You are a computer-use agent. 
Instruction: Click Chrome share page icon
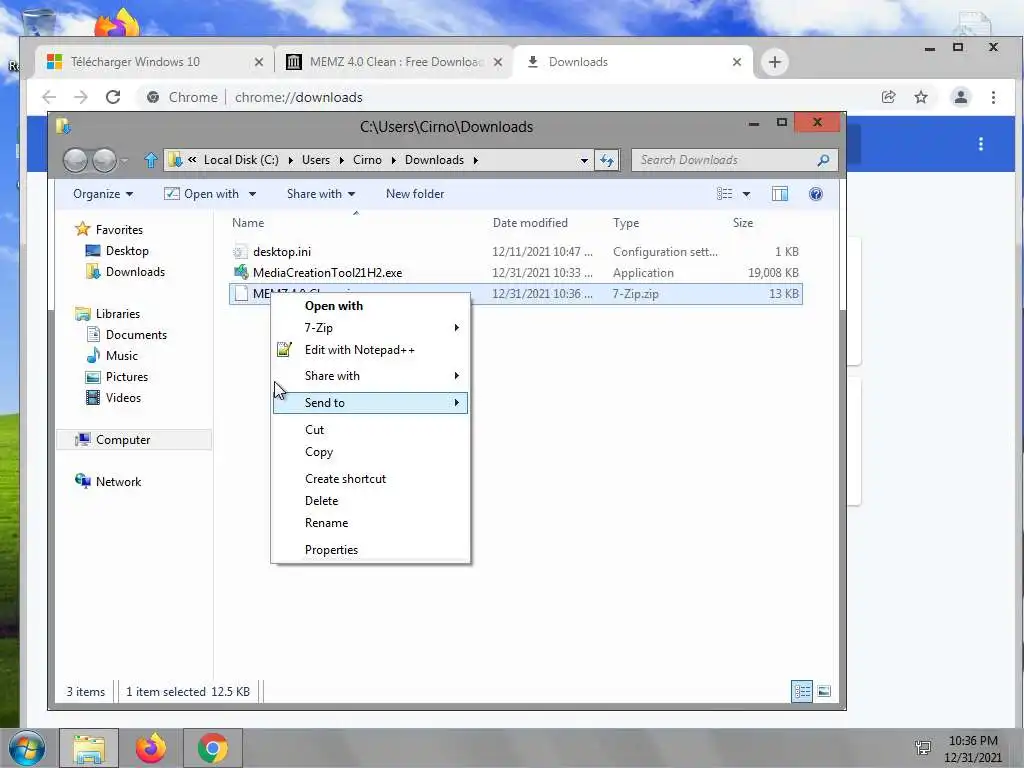(x=888, y=97)
